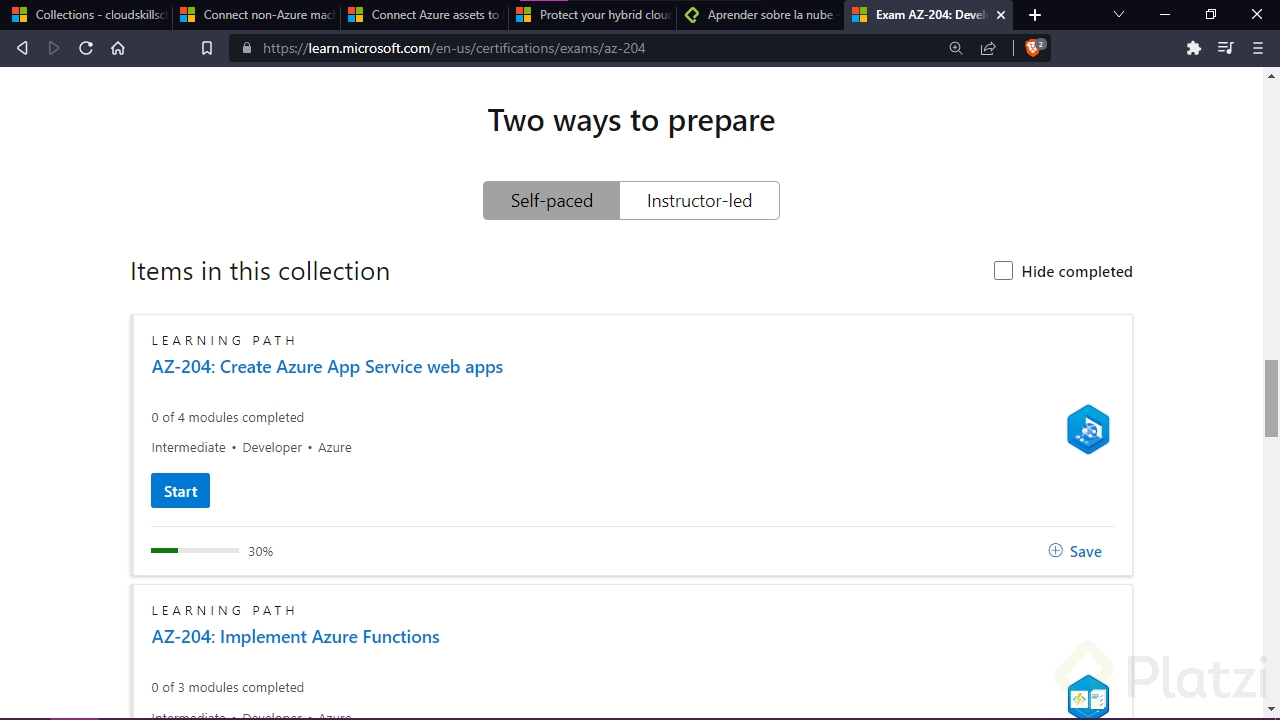Viewport: 1280px width, 720px height.
Task: Enable the Hide completed checkbox
Action: click(1003, 271)
